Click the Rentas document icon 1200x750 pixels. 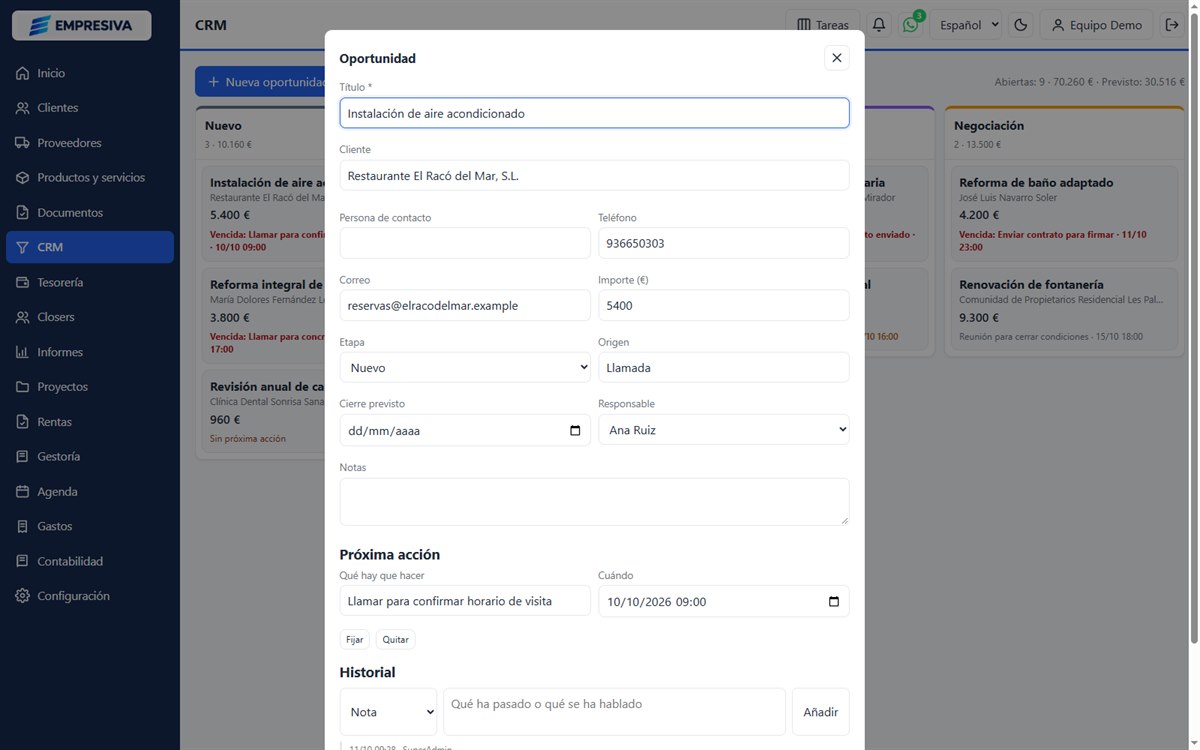coord(22,422)
